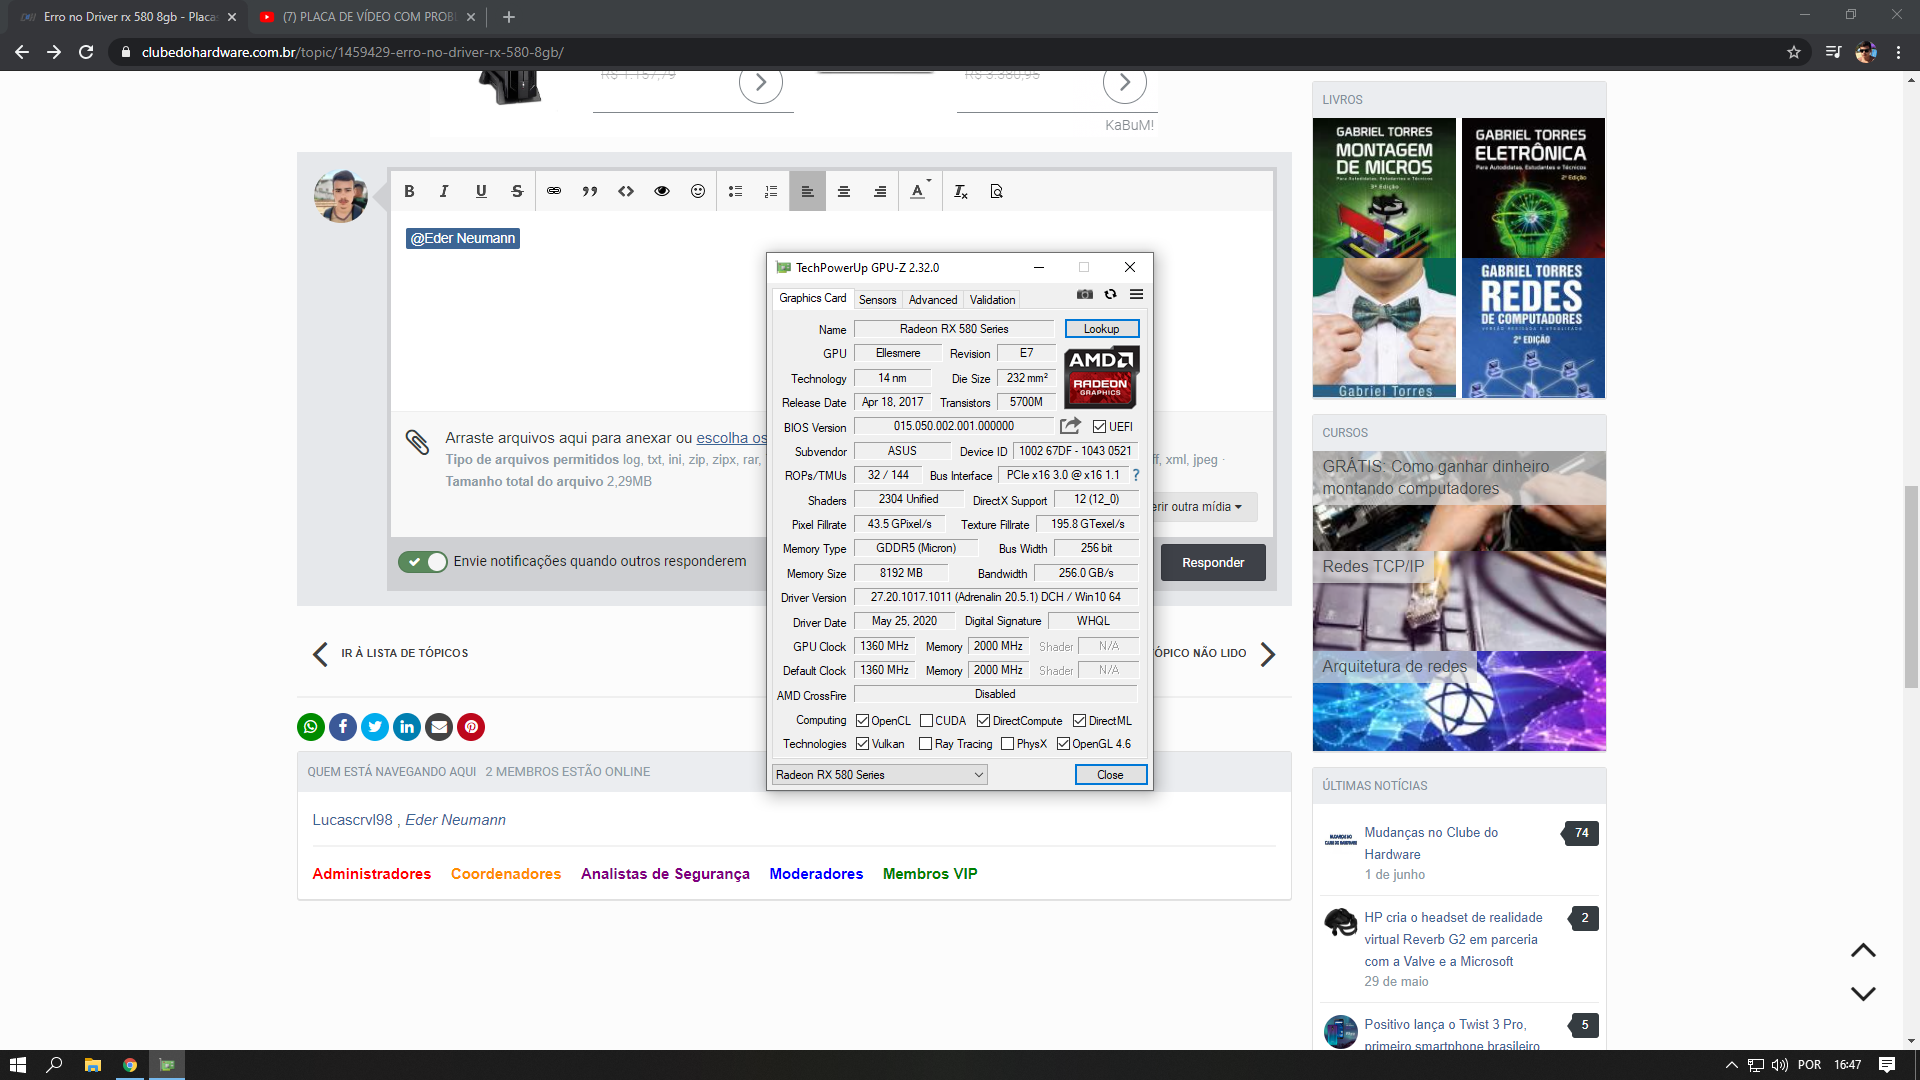Switch to the YouTube browser tab
The height and width of the screenshot is (1080, 1920).
366,17
